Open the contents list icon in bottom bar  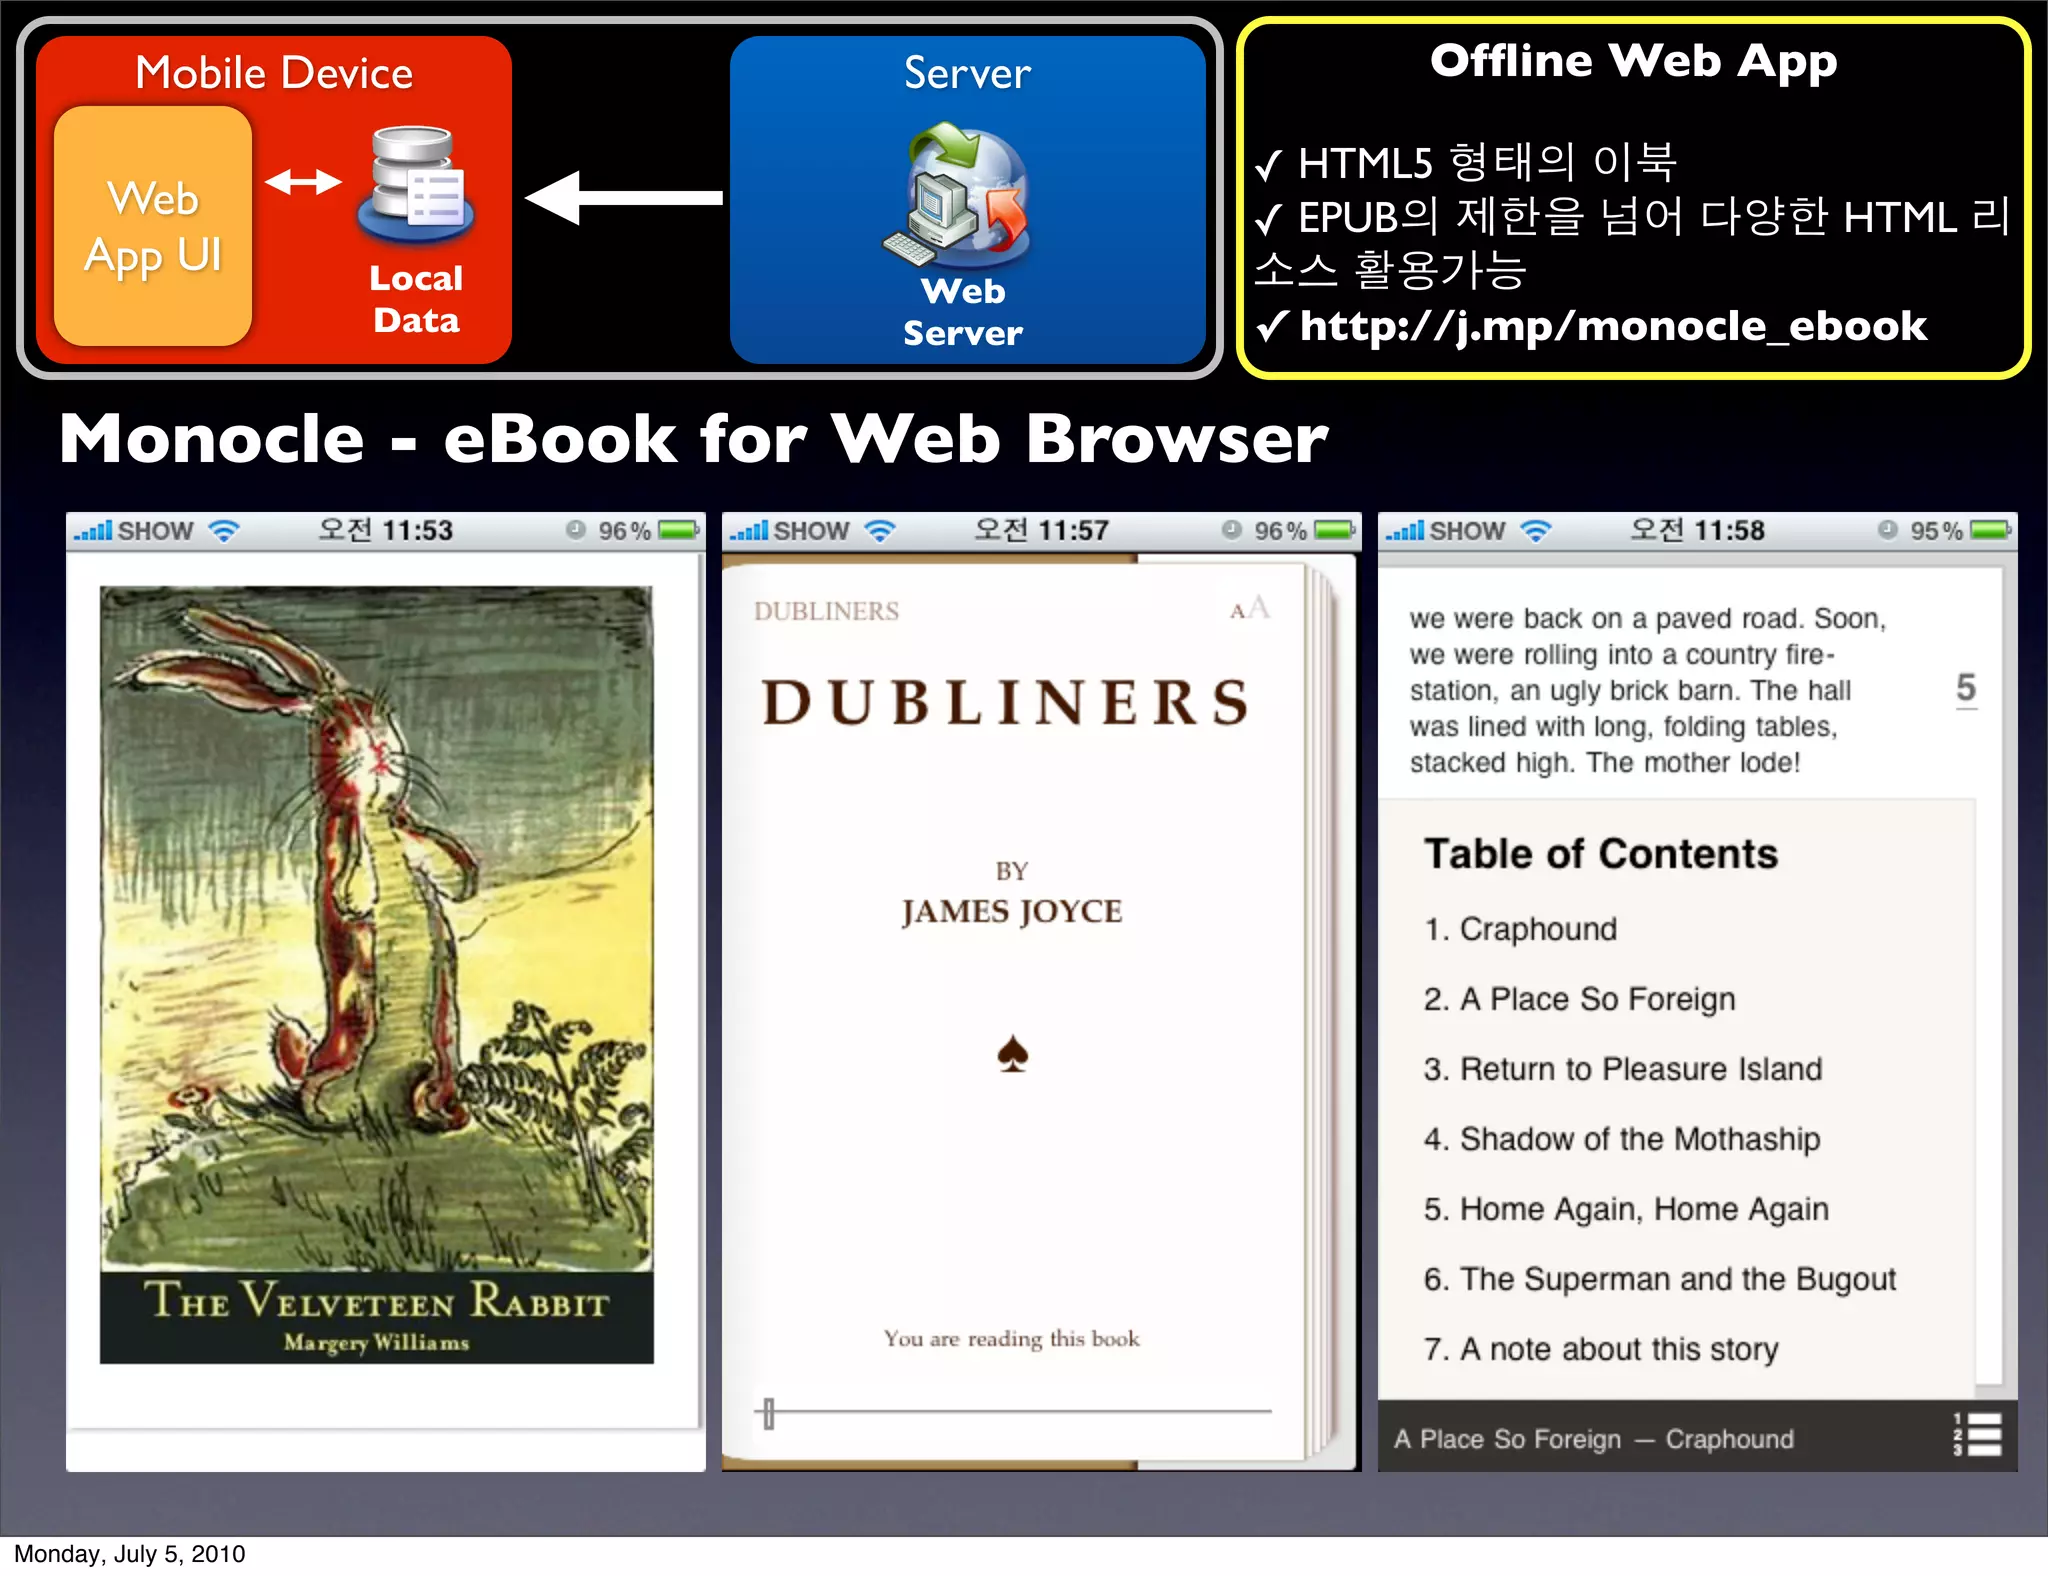(x=1977, y=1434)
